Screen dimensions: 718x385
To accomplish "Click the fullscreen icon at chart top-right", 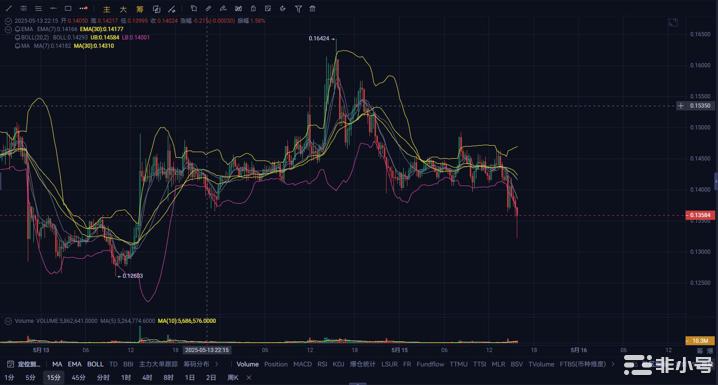I will point(673,22).
